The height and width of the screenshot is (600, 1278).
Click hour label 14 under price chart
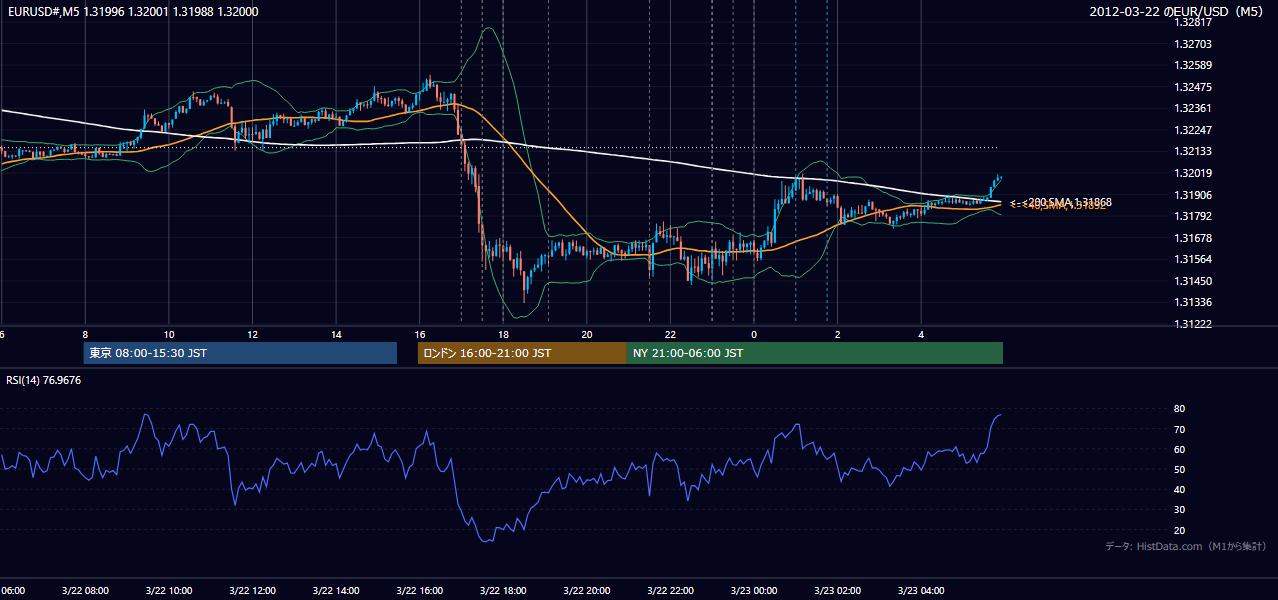(x=336, y=334)
